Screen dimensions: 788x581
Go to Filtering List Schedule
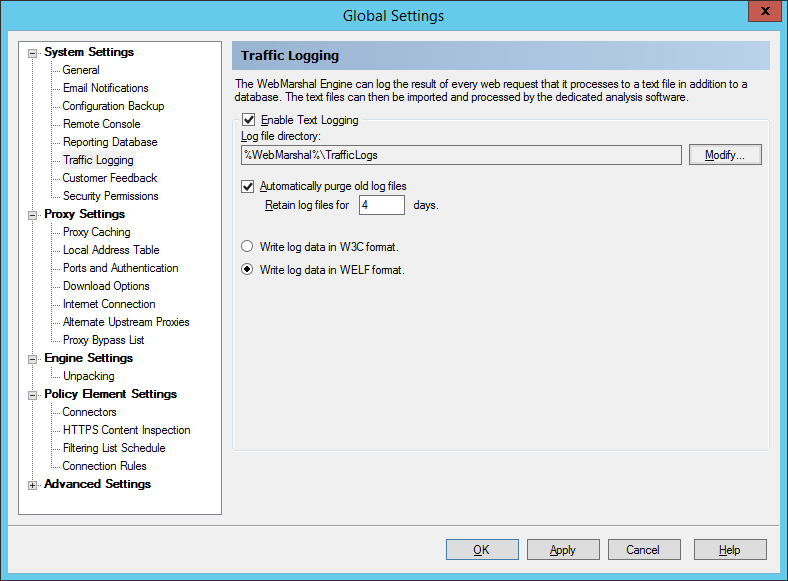(x=114, y=448)
